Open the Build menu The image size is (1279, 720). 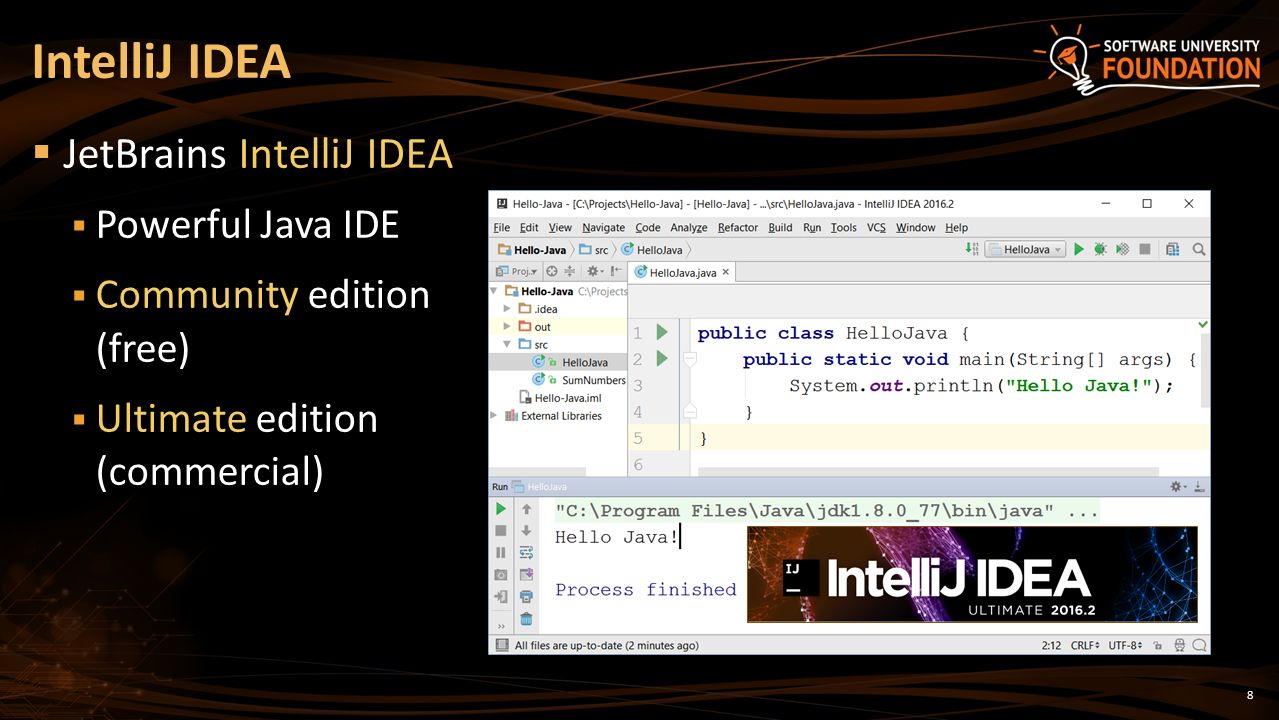pyautogui.click(x=780, y=227)
